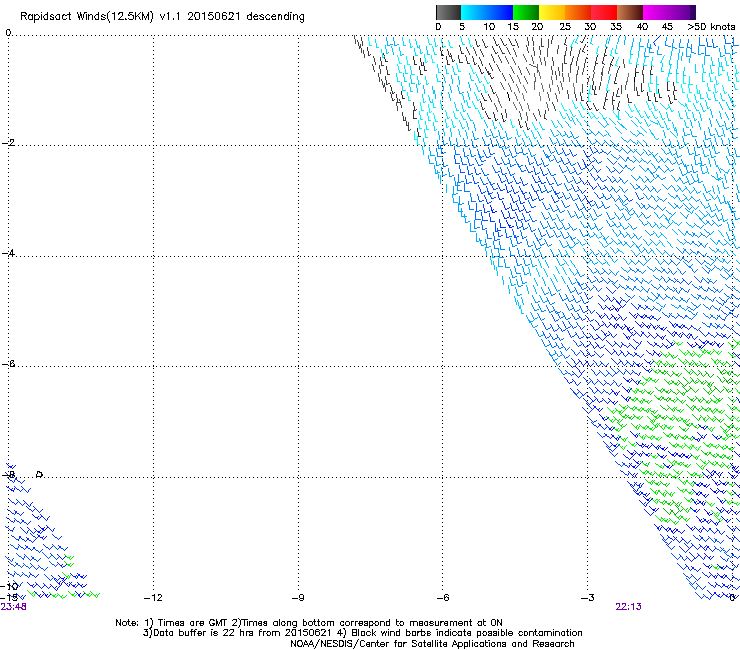This screenshot has height=650, width=740.
Task: Select the legend label "40"
Action: click(x=642, y=27)
